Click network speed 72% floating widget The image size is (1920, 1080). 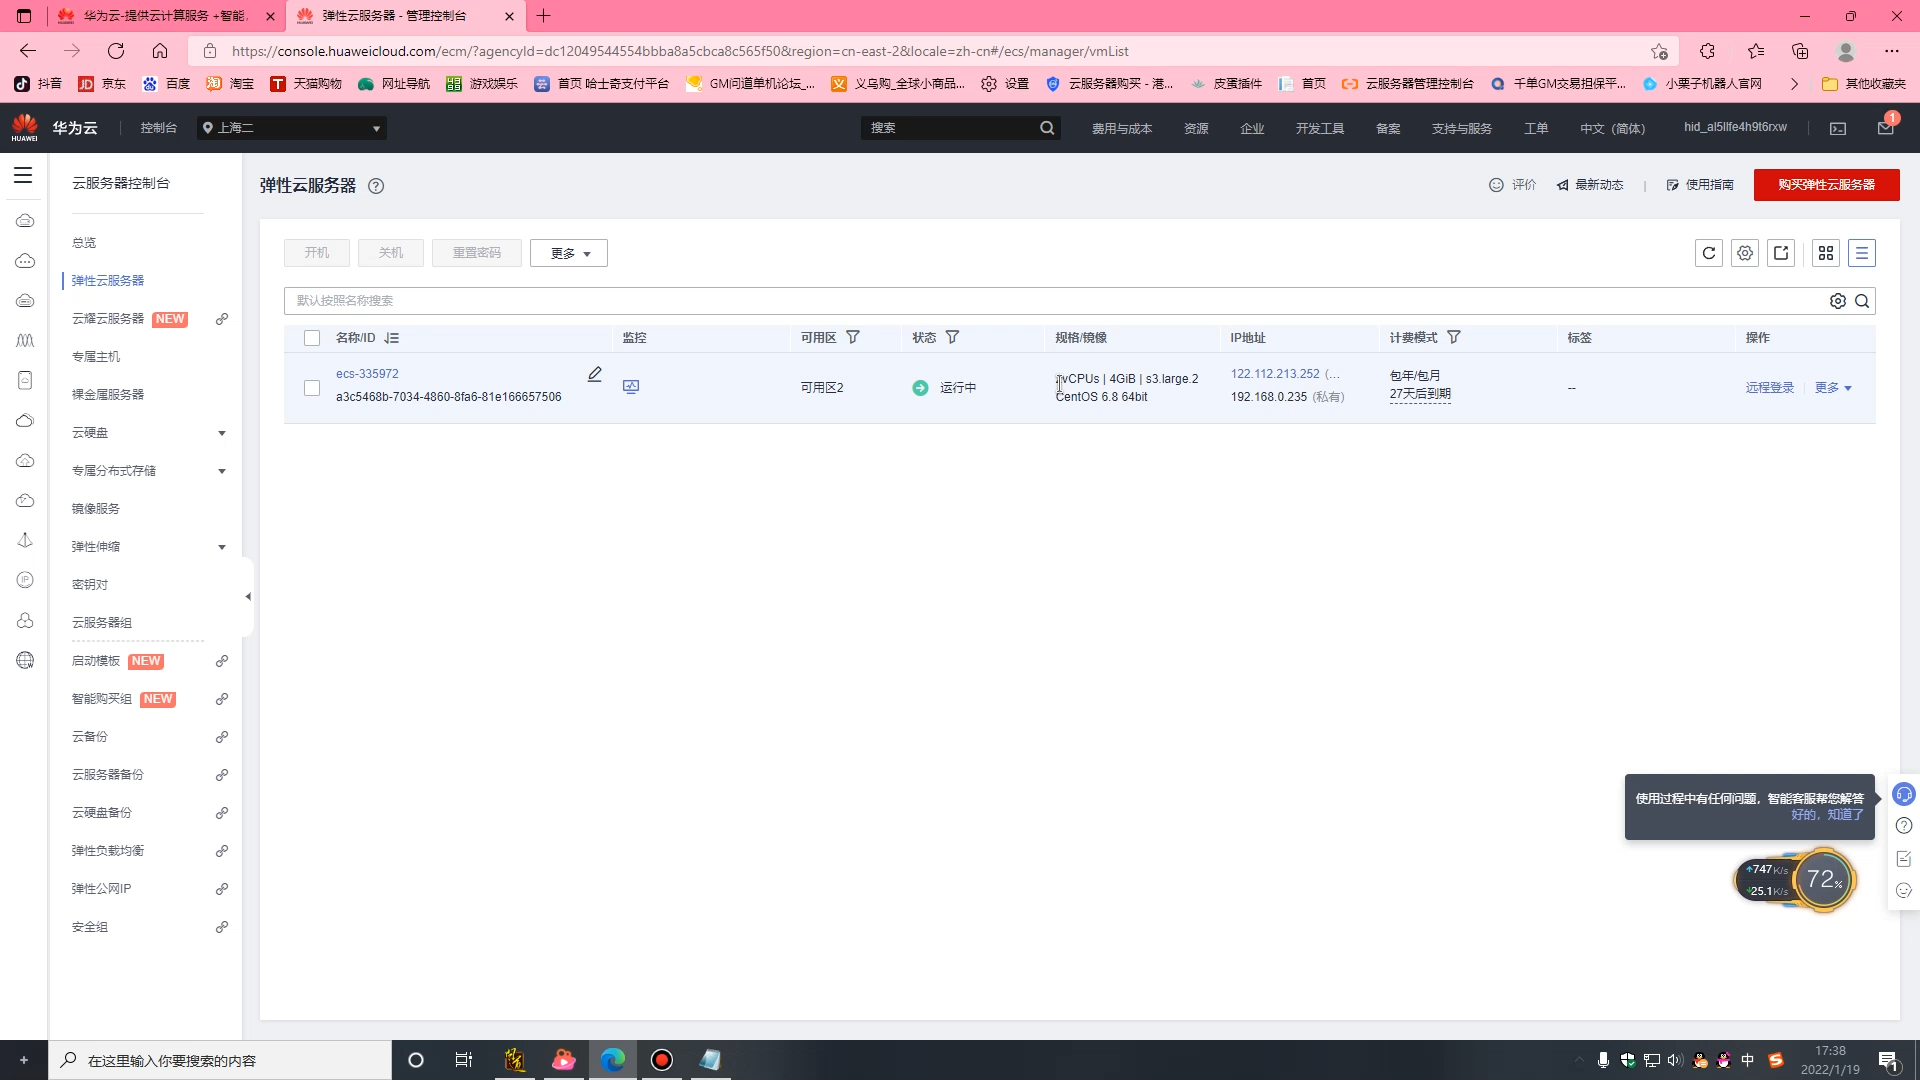(x=1796, y=880)
